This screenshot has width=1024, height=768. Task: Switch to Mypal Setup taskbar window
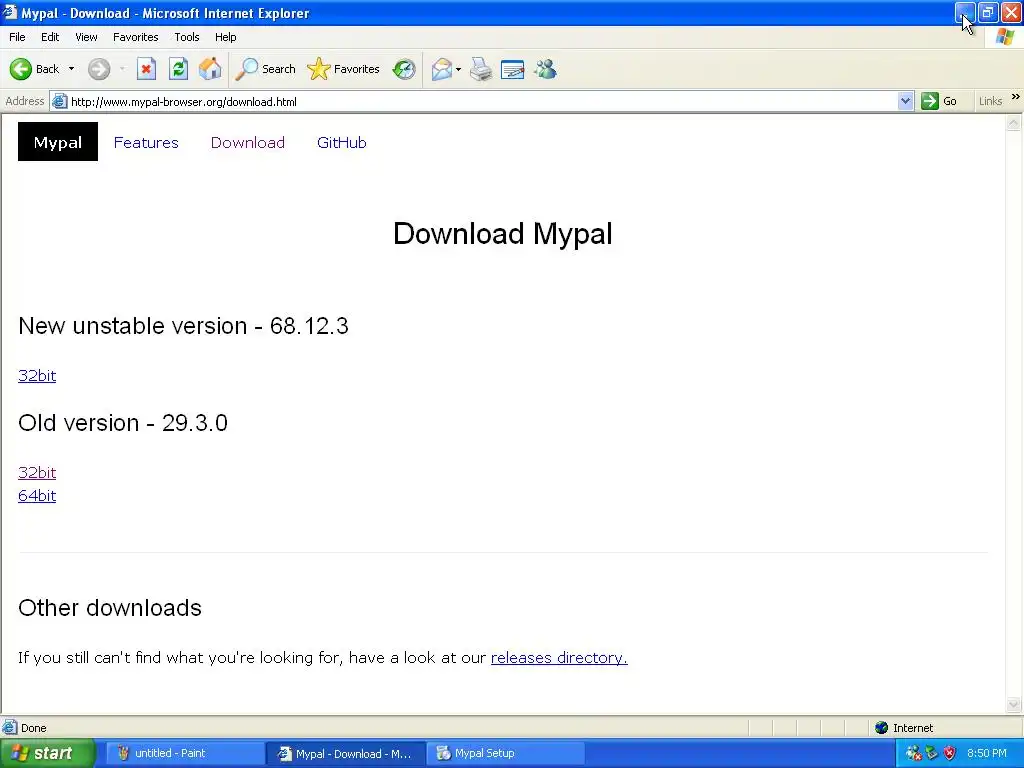506,753
